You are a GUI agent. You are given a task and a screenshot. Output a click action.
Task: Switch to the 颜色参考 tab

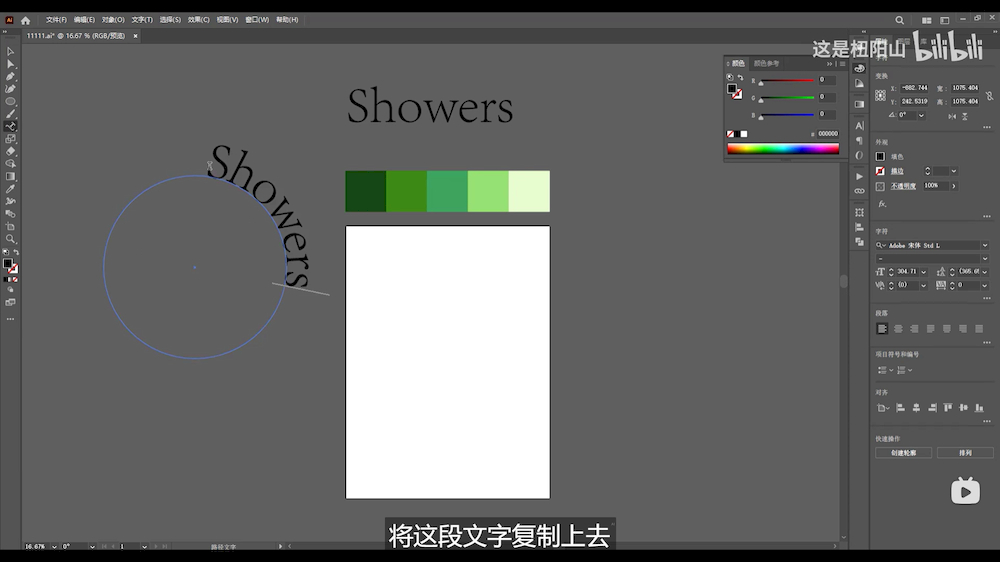point(767,63)
